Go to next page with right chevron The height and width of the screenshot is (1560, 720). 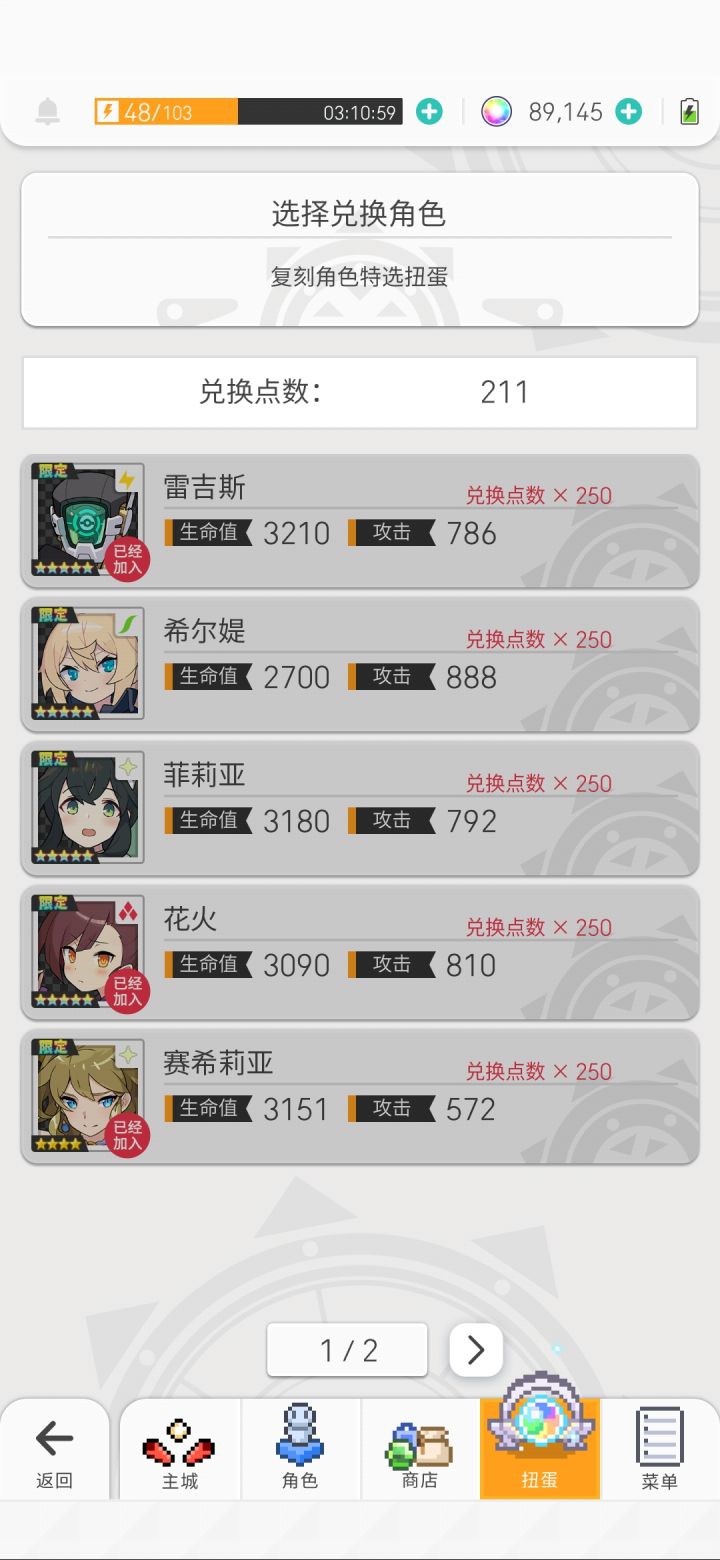tap(476, 1350)
